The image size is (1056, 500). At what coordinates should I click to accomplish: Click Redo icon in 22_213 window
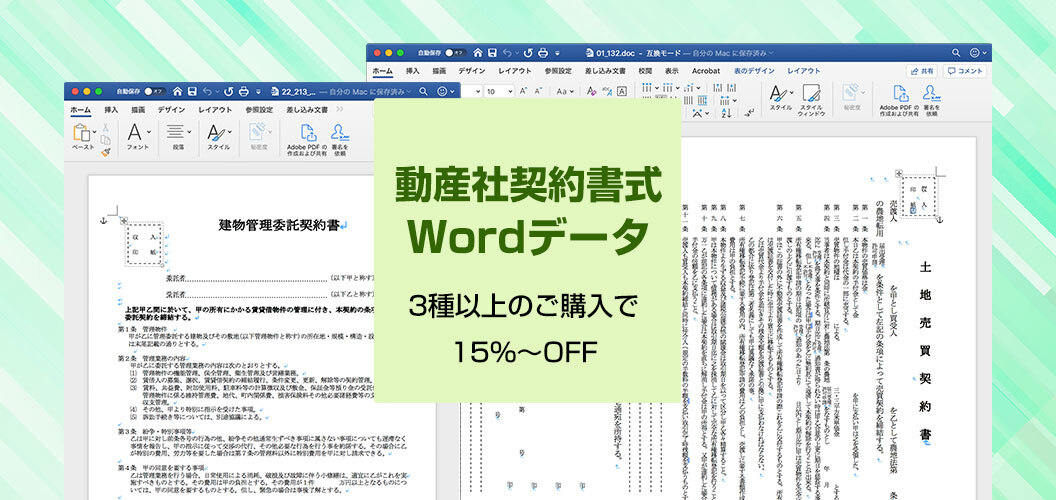click(228, 91)
